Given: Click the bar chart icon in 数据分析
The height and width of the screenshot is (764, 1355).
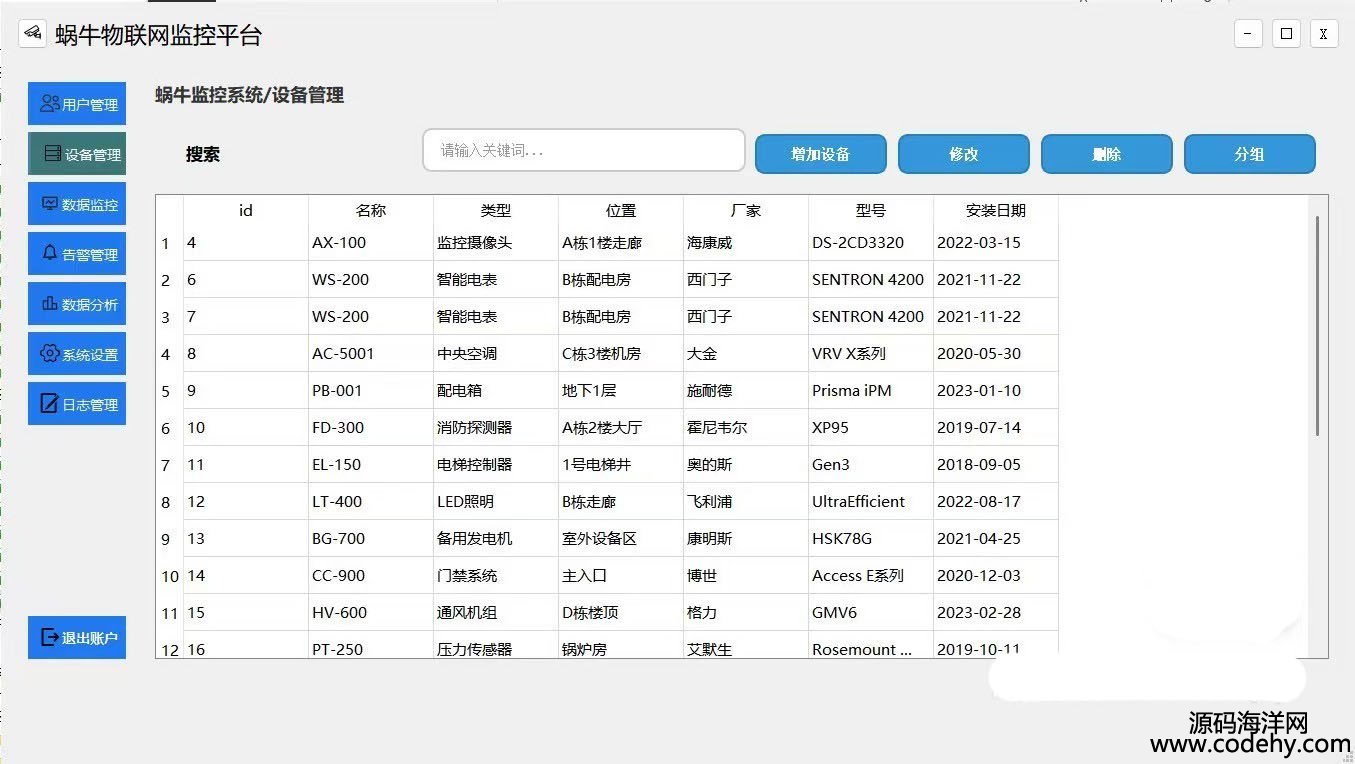Looking at the screenshot, I should tap(49, 304).
